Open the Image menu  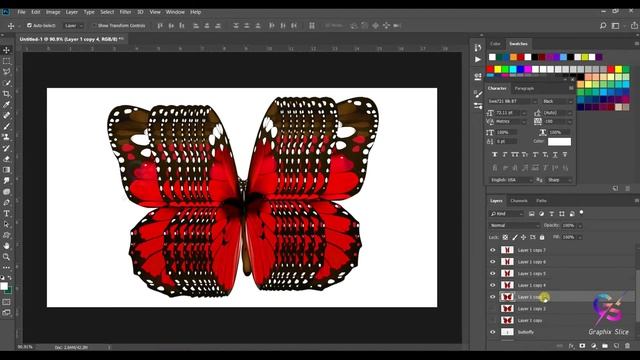[53, 12]
